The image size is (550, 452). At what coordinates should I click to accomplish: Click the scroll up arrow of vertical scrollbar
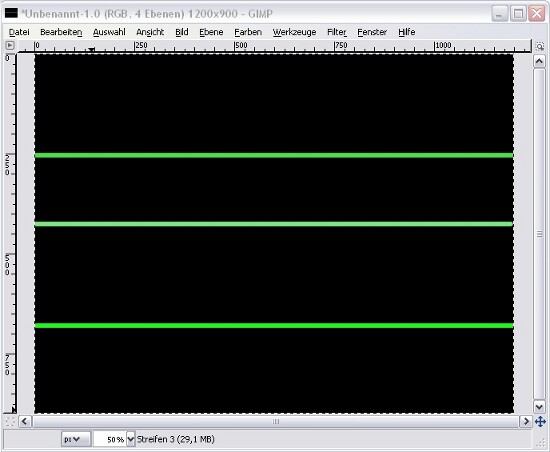tap(539, 62)
